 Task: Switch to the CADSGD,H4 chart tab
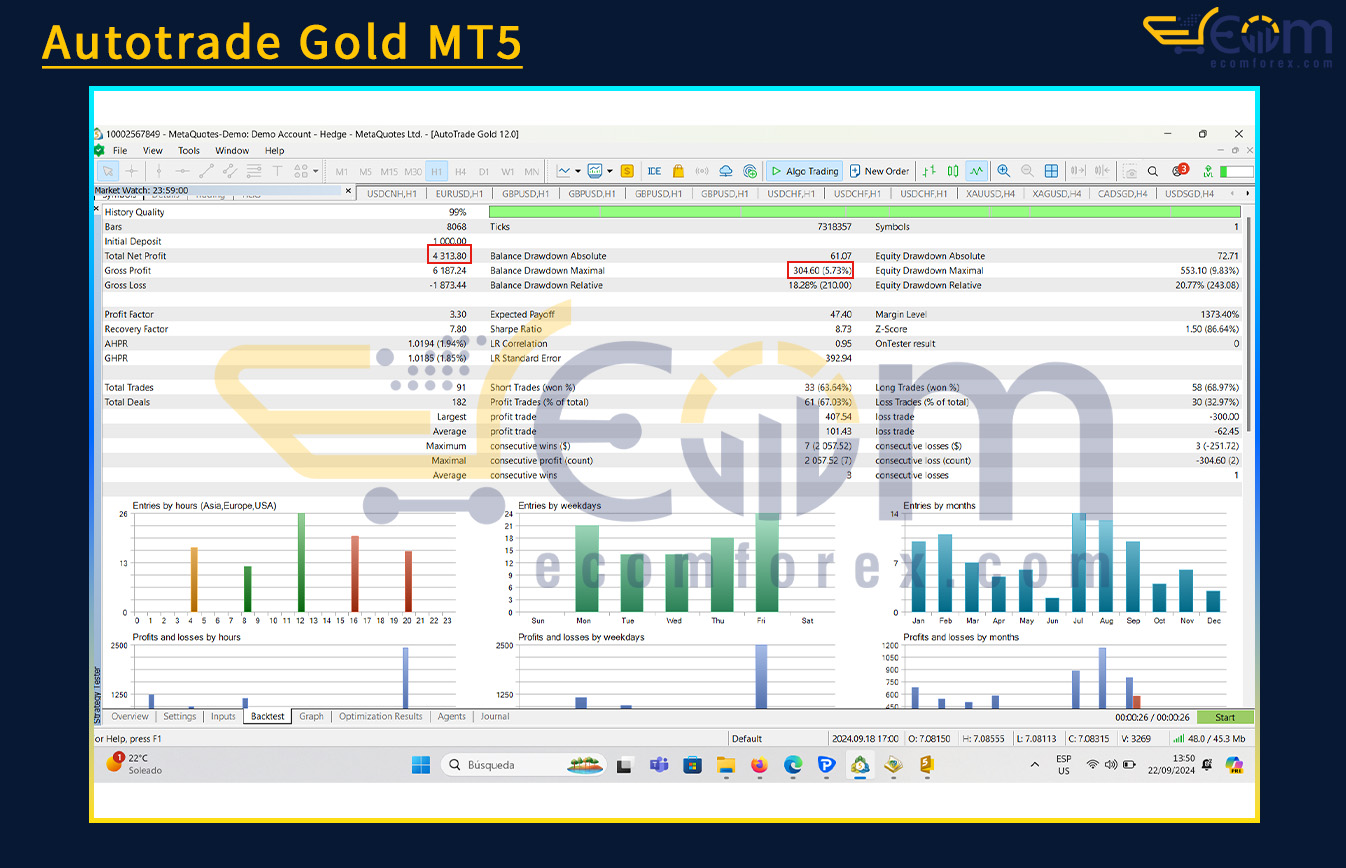[x=1123, y=194]
